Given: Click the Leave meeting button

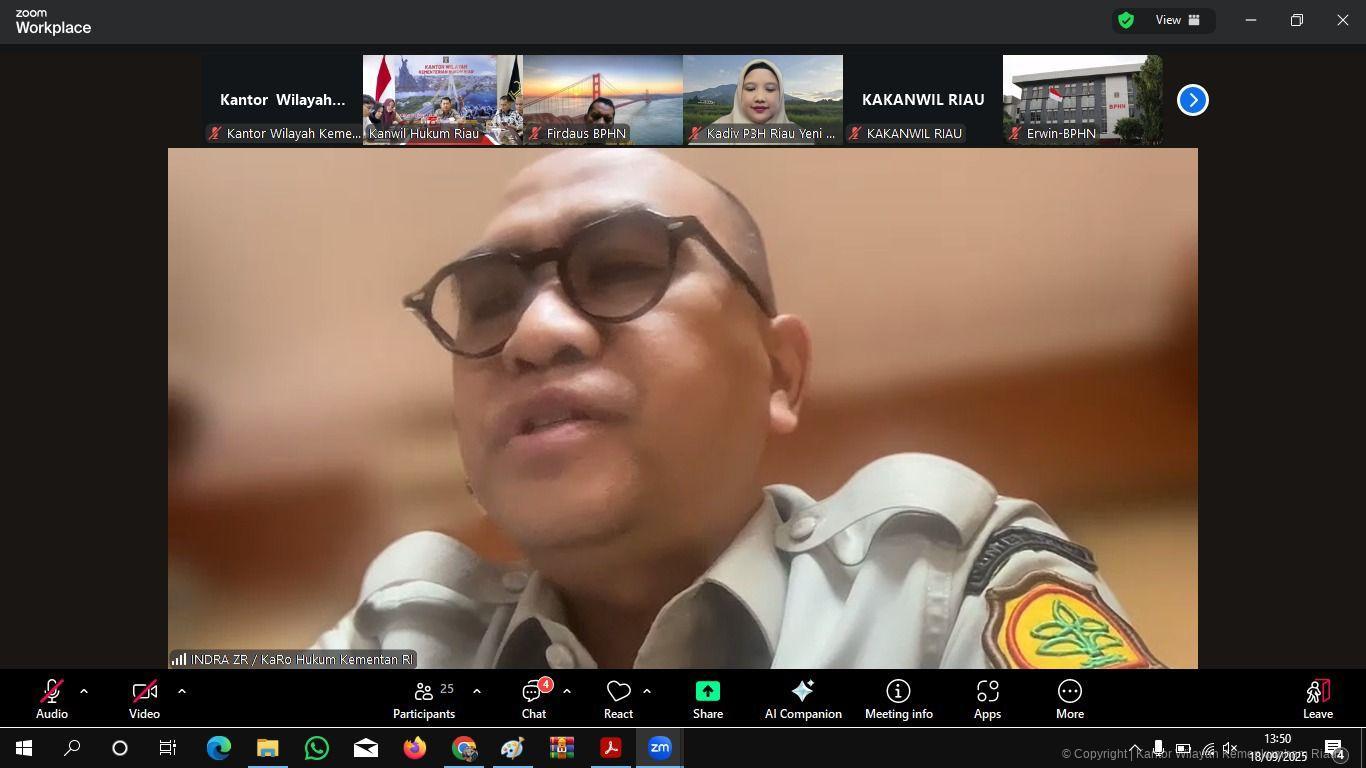Looking at the screenshot, I should coord(1317,699).
